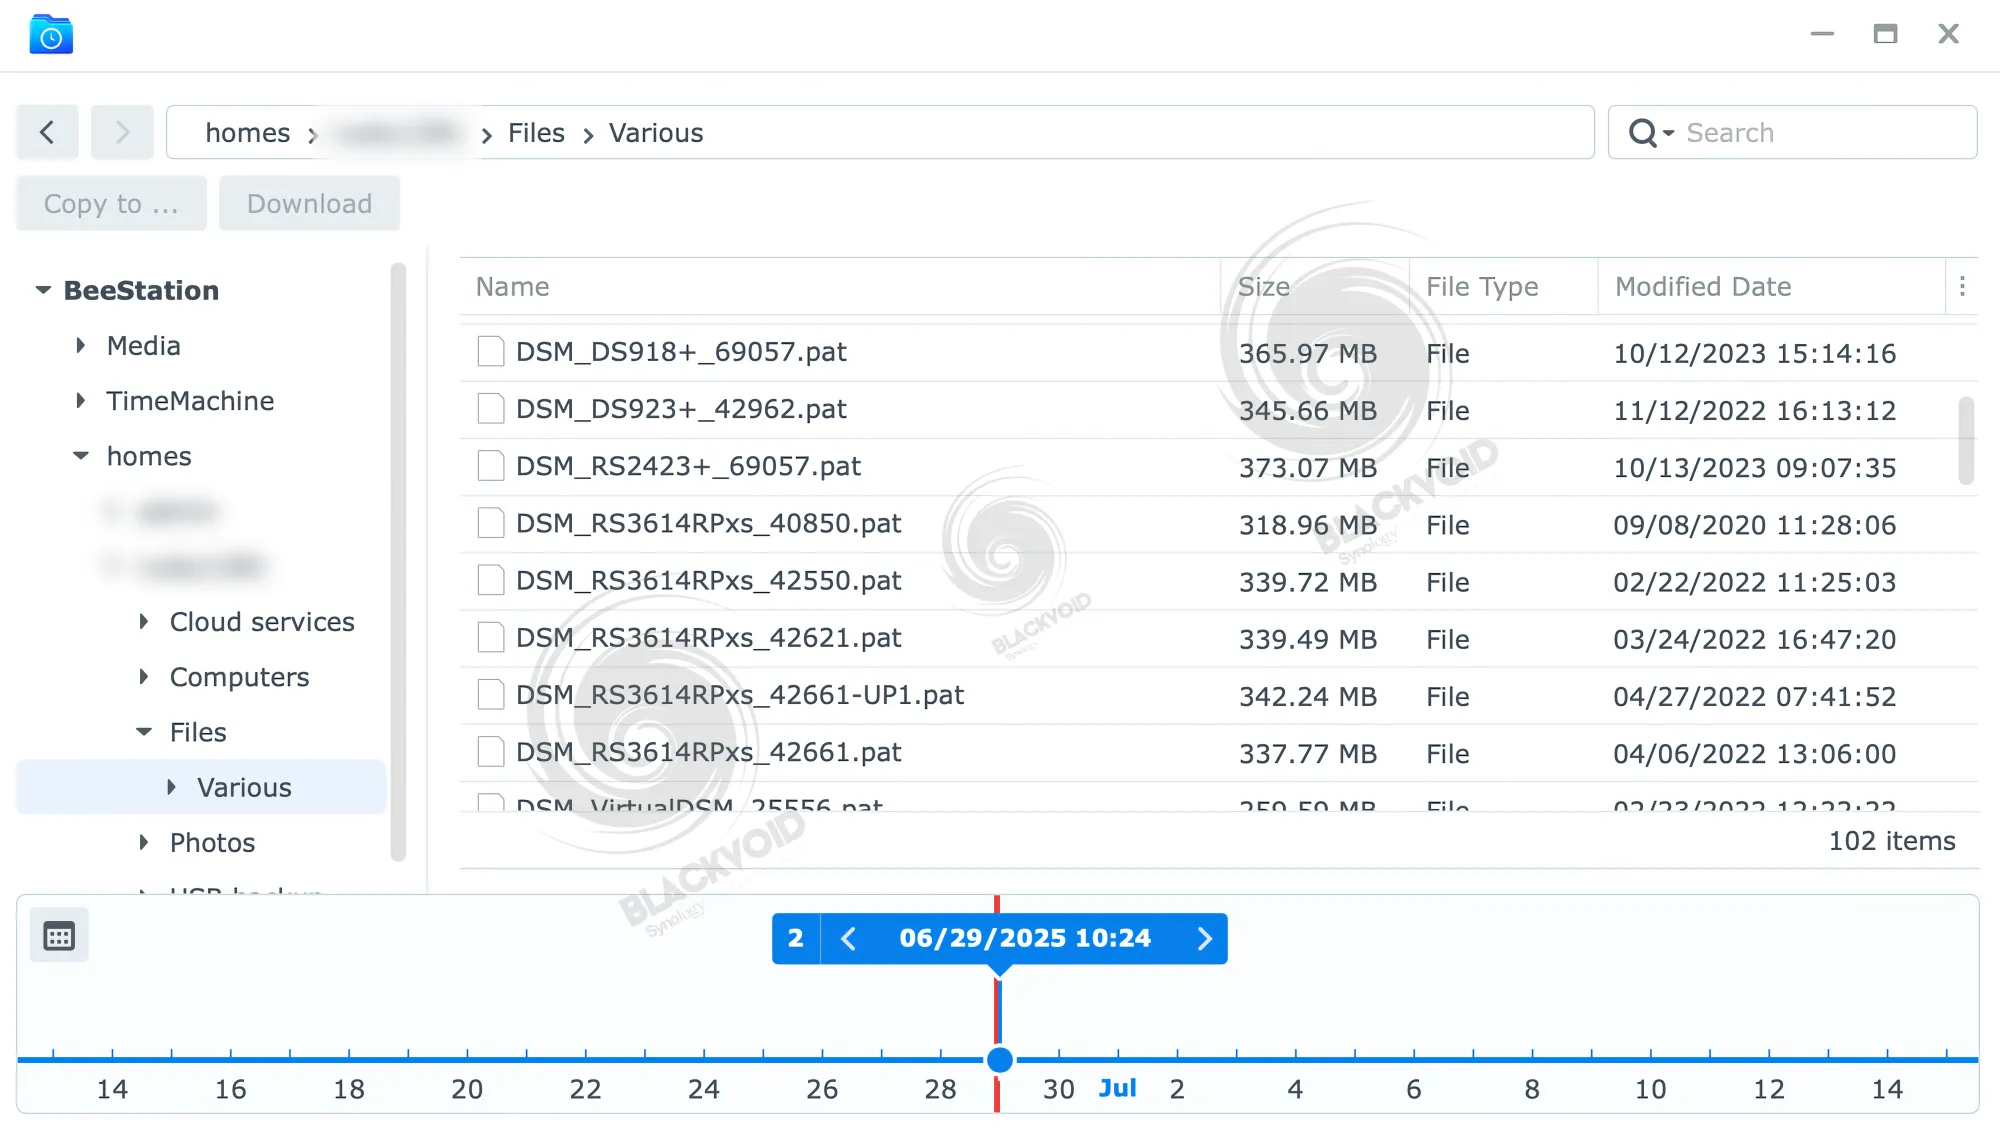Select Photos in the folder tree
Viewport: 2000px width, 1134px height.
pyautogui.click(x=212, y=843)
